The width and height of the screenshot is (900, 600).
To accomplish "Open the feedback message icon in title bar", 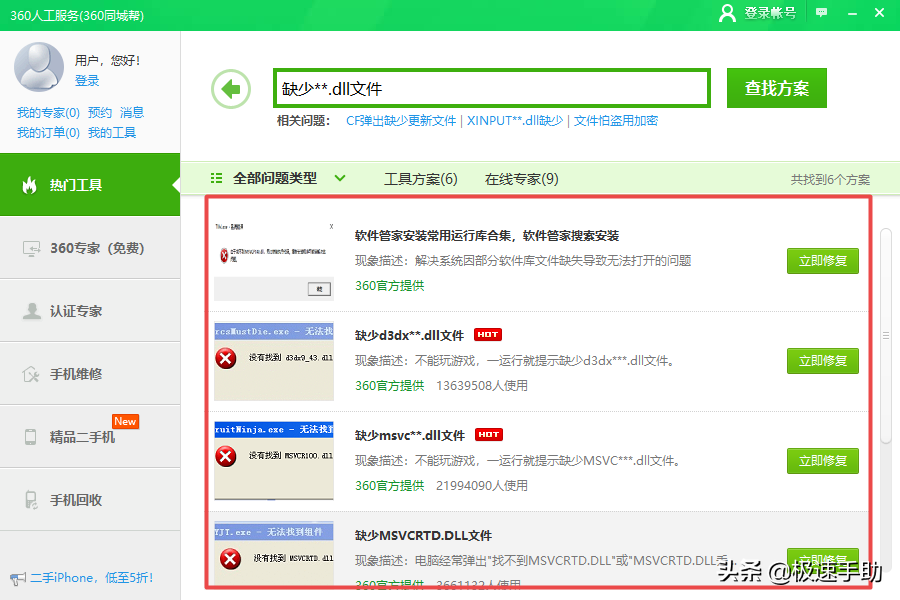I will (x=821, y=13).
